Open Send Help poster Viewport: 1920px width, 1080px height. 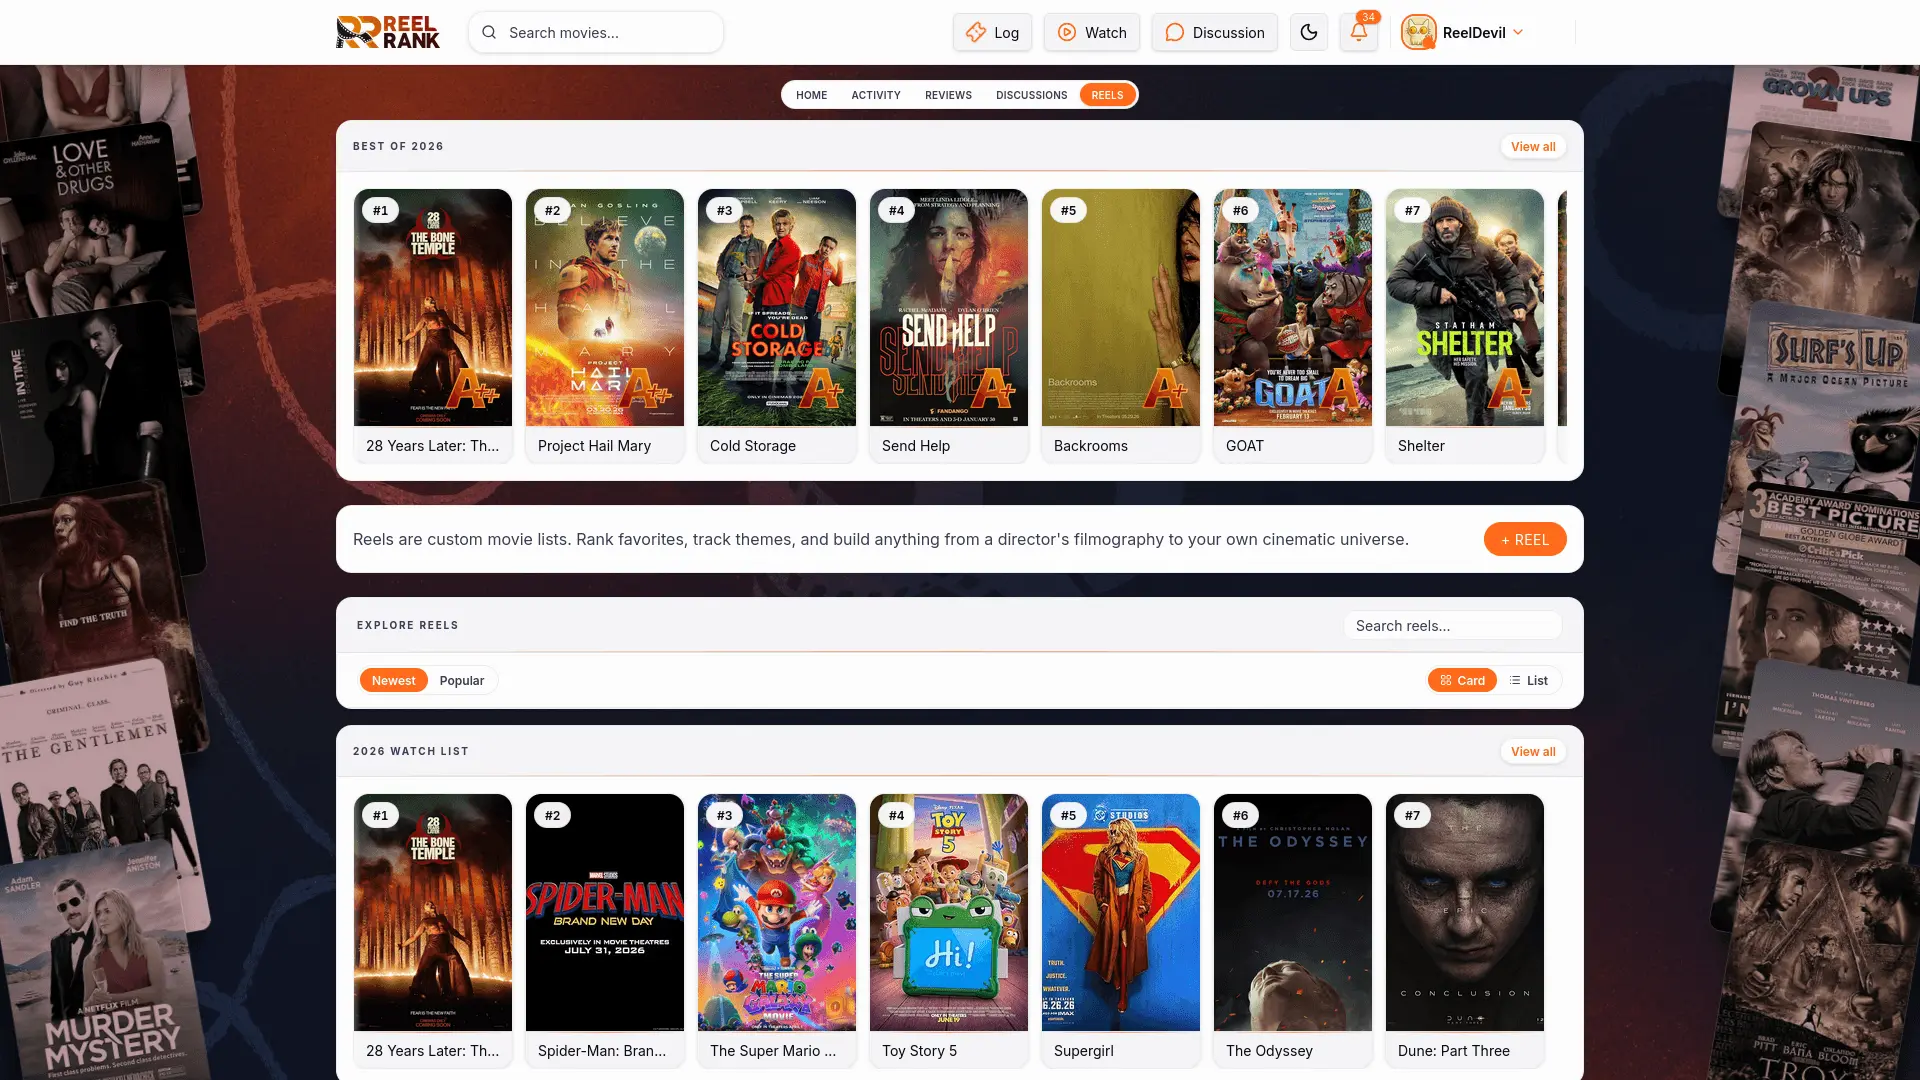coord(949,307)
